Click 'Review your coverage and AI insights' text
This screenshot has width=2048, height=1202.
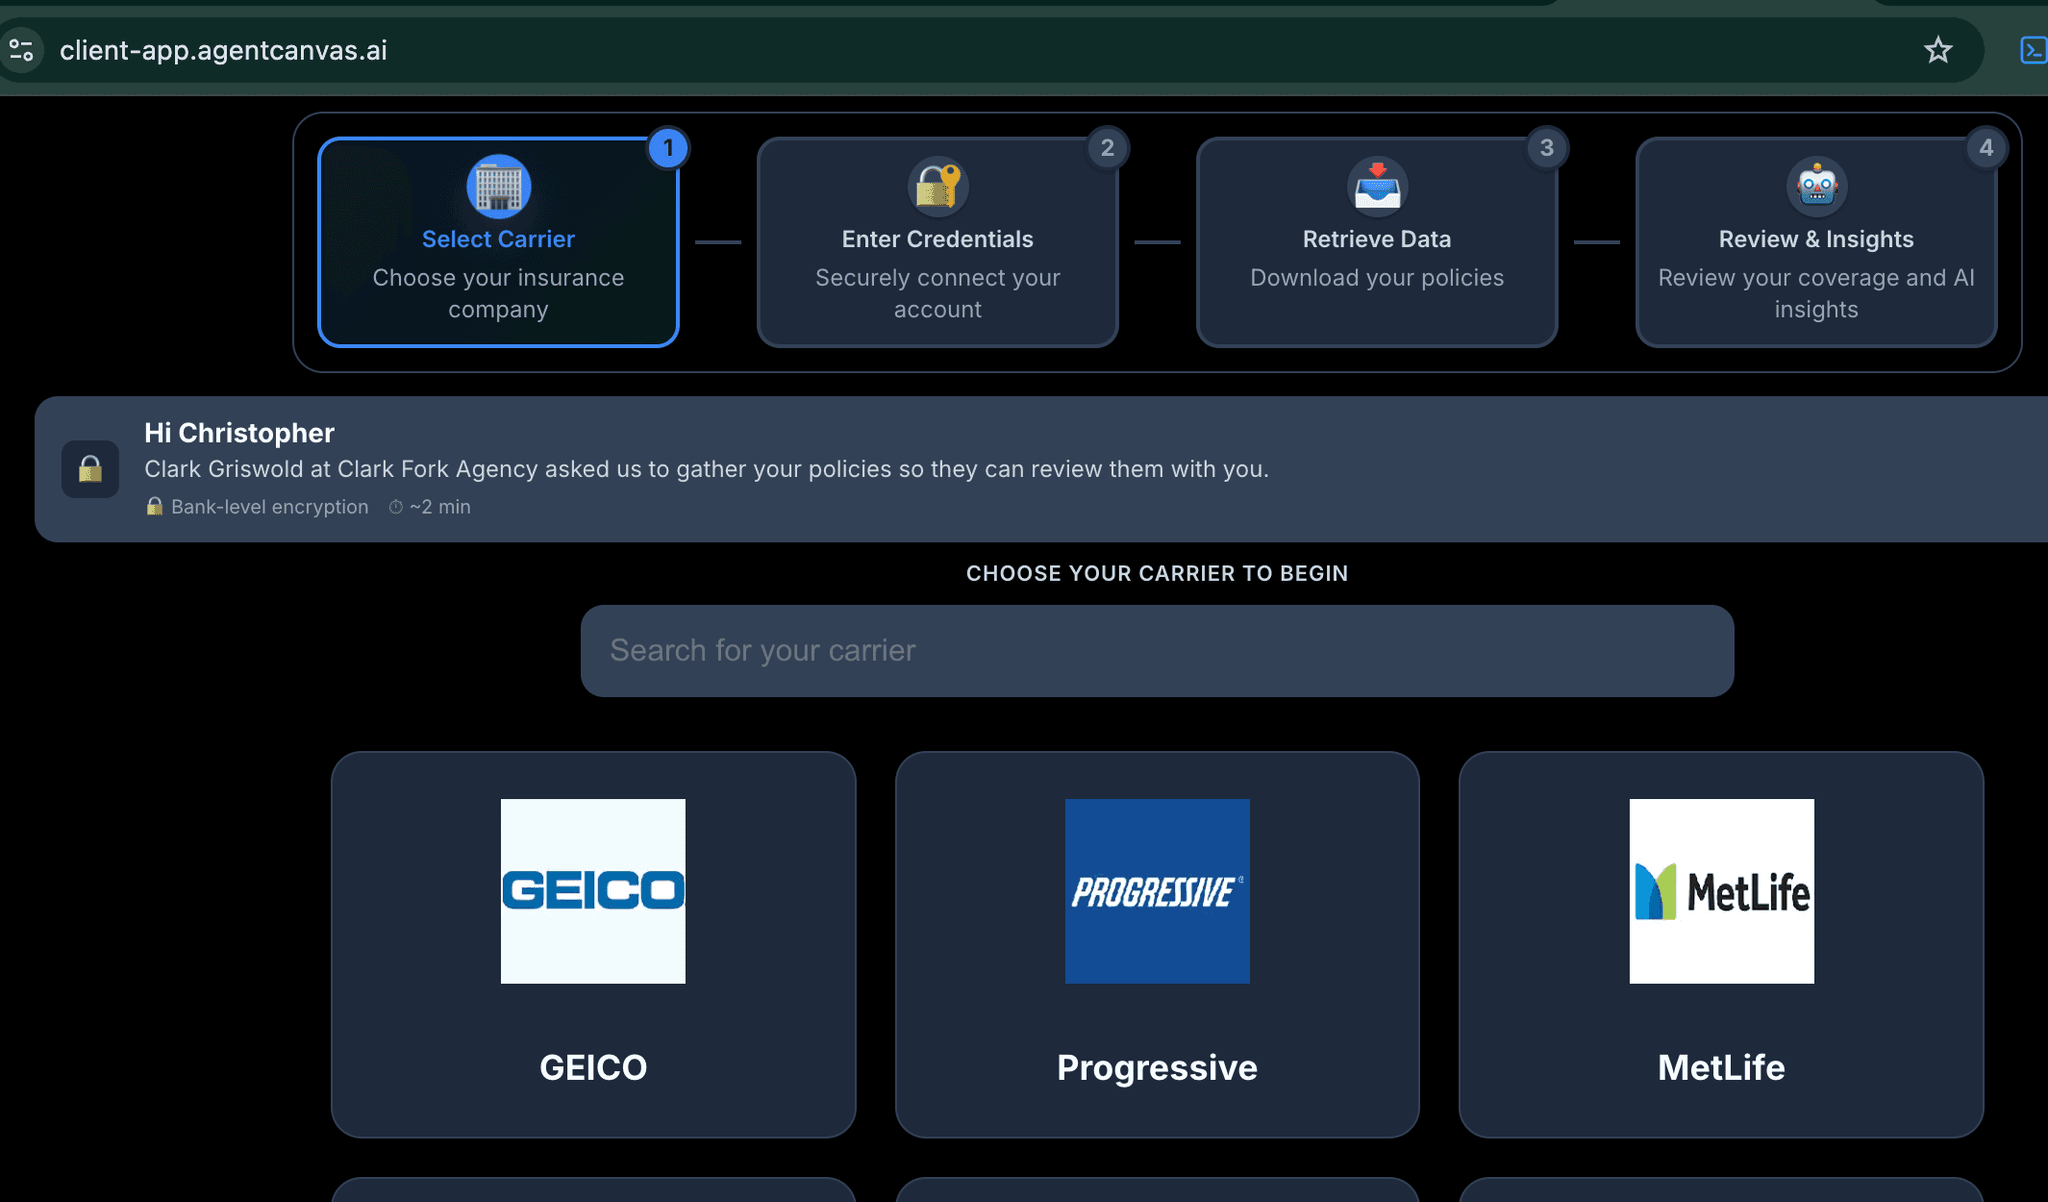(x=1816, y=293)
